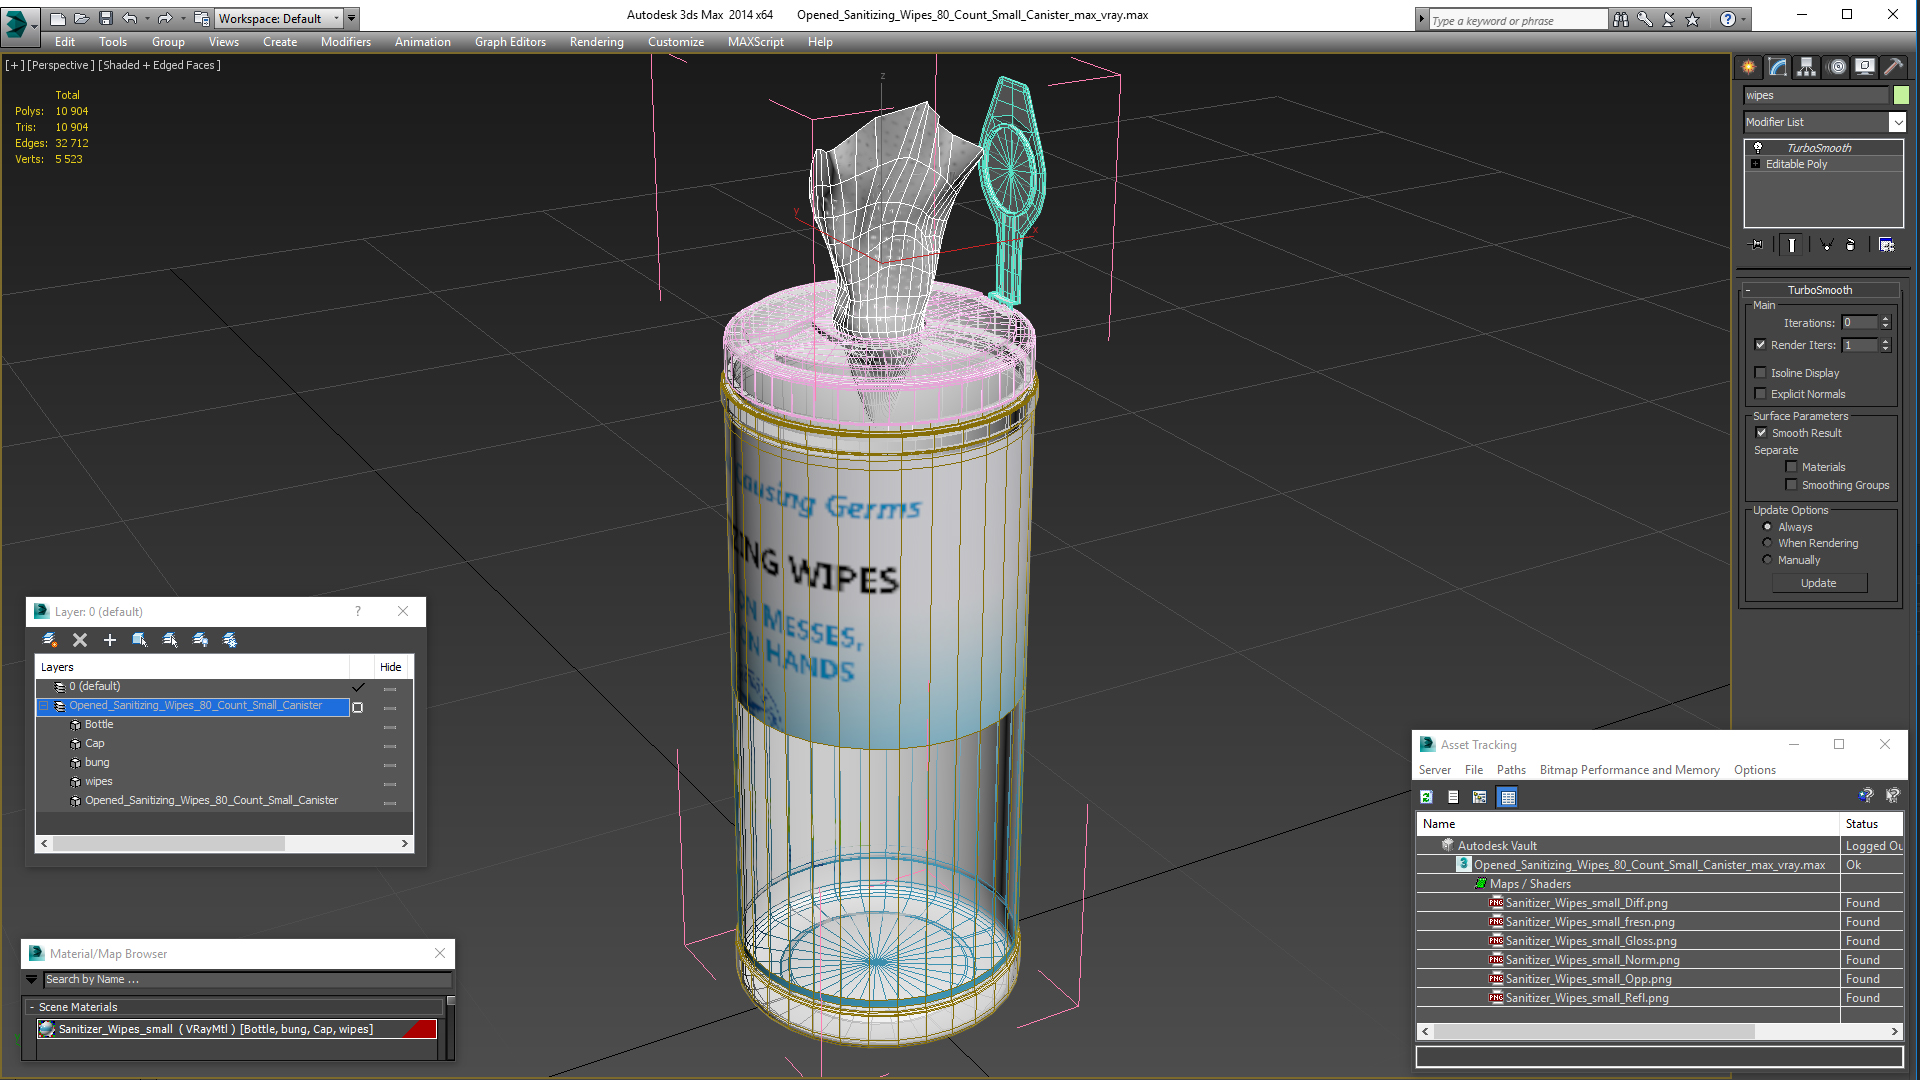The image size is (1920, 1080).
Task: Click Add Selected Objects plus icon
Action: [110, 640]
